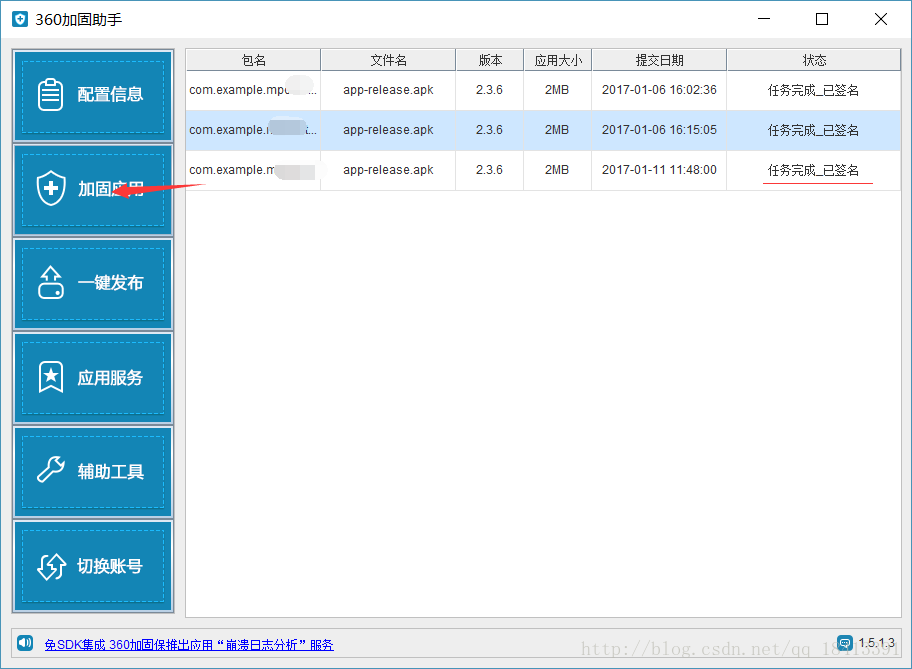Click the 一键发布 upload icon
The height and width of the screenshot is (669, 912).
click(x=51, y=283)
